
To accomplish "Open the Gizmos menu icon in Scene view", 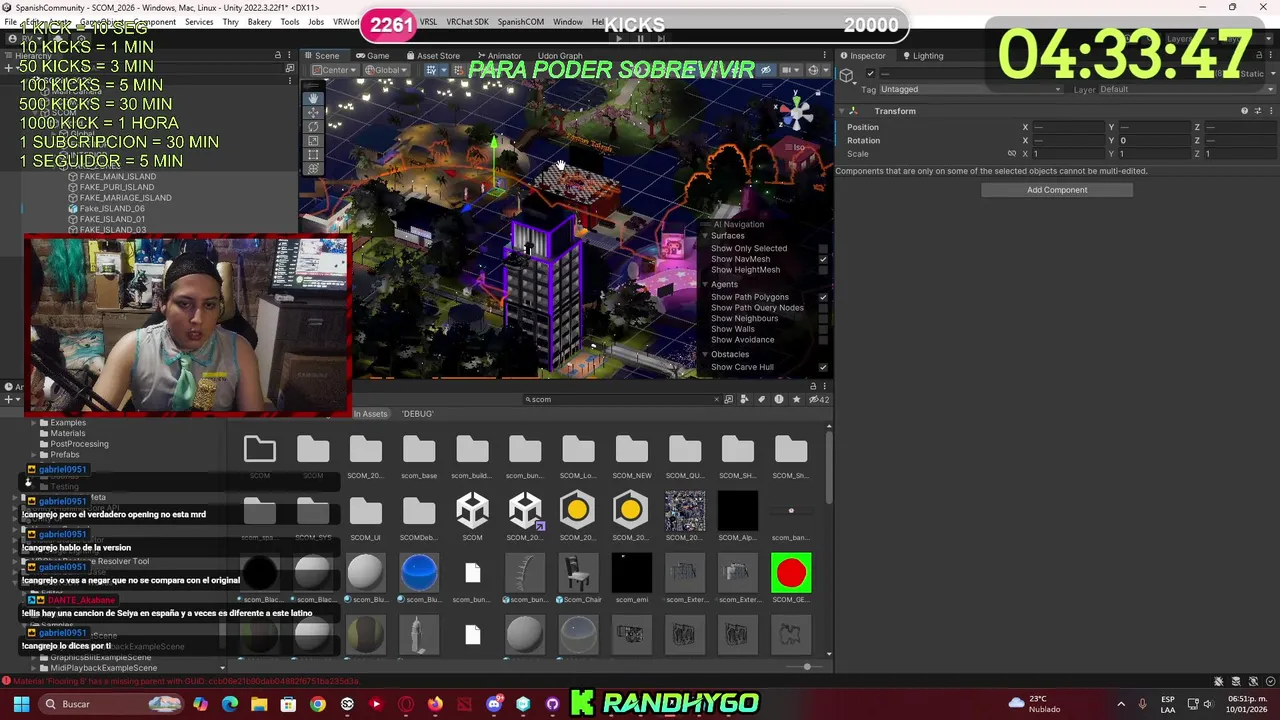I will (813, 70).
